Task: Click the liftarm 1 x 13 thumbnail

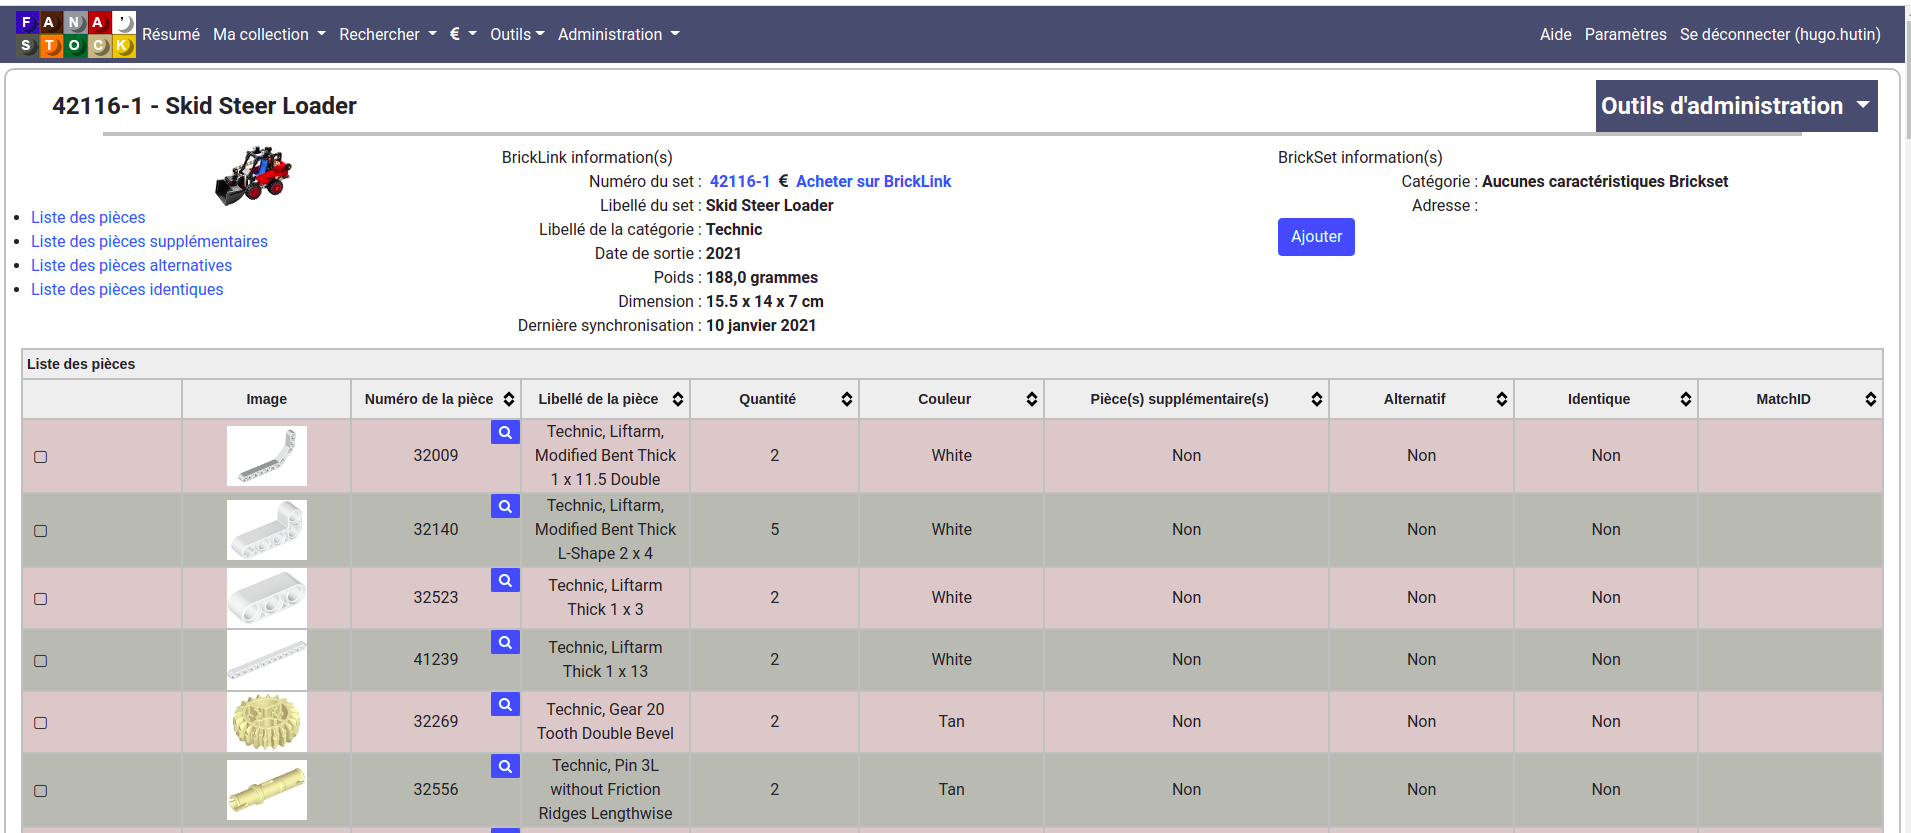Action: click(x=267, y=660)
